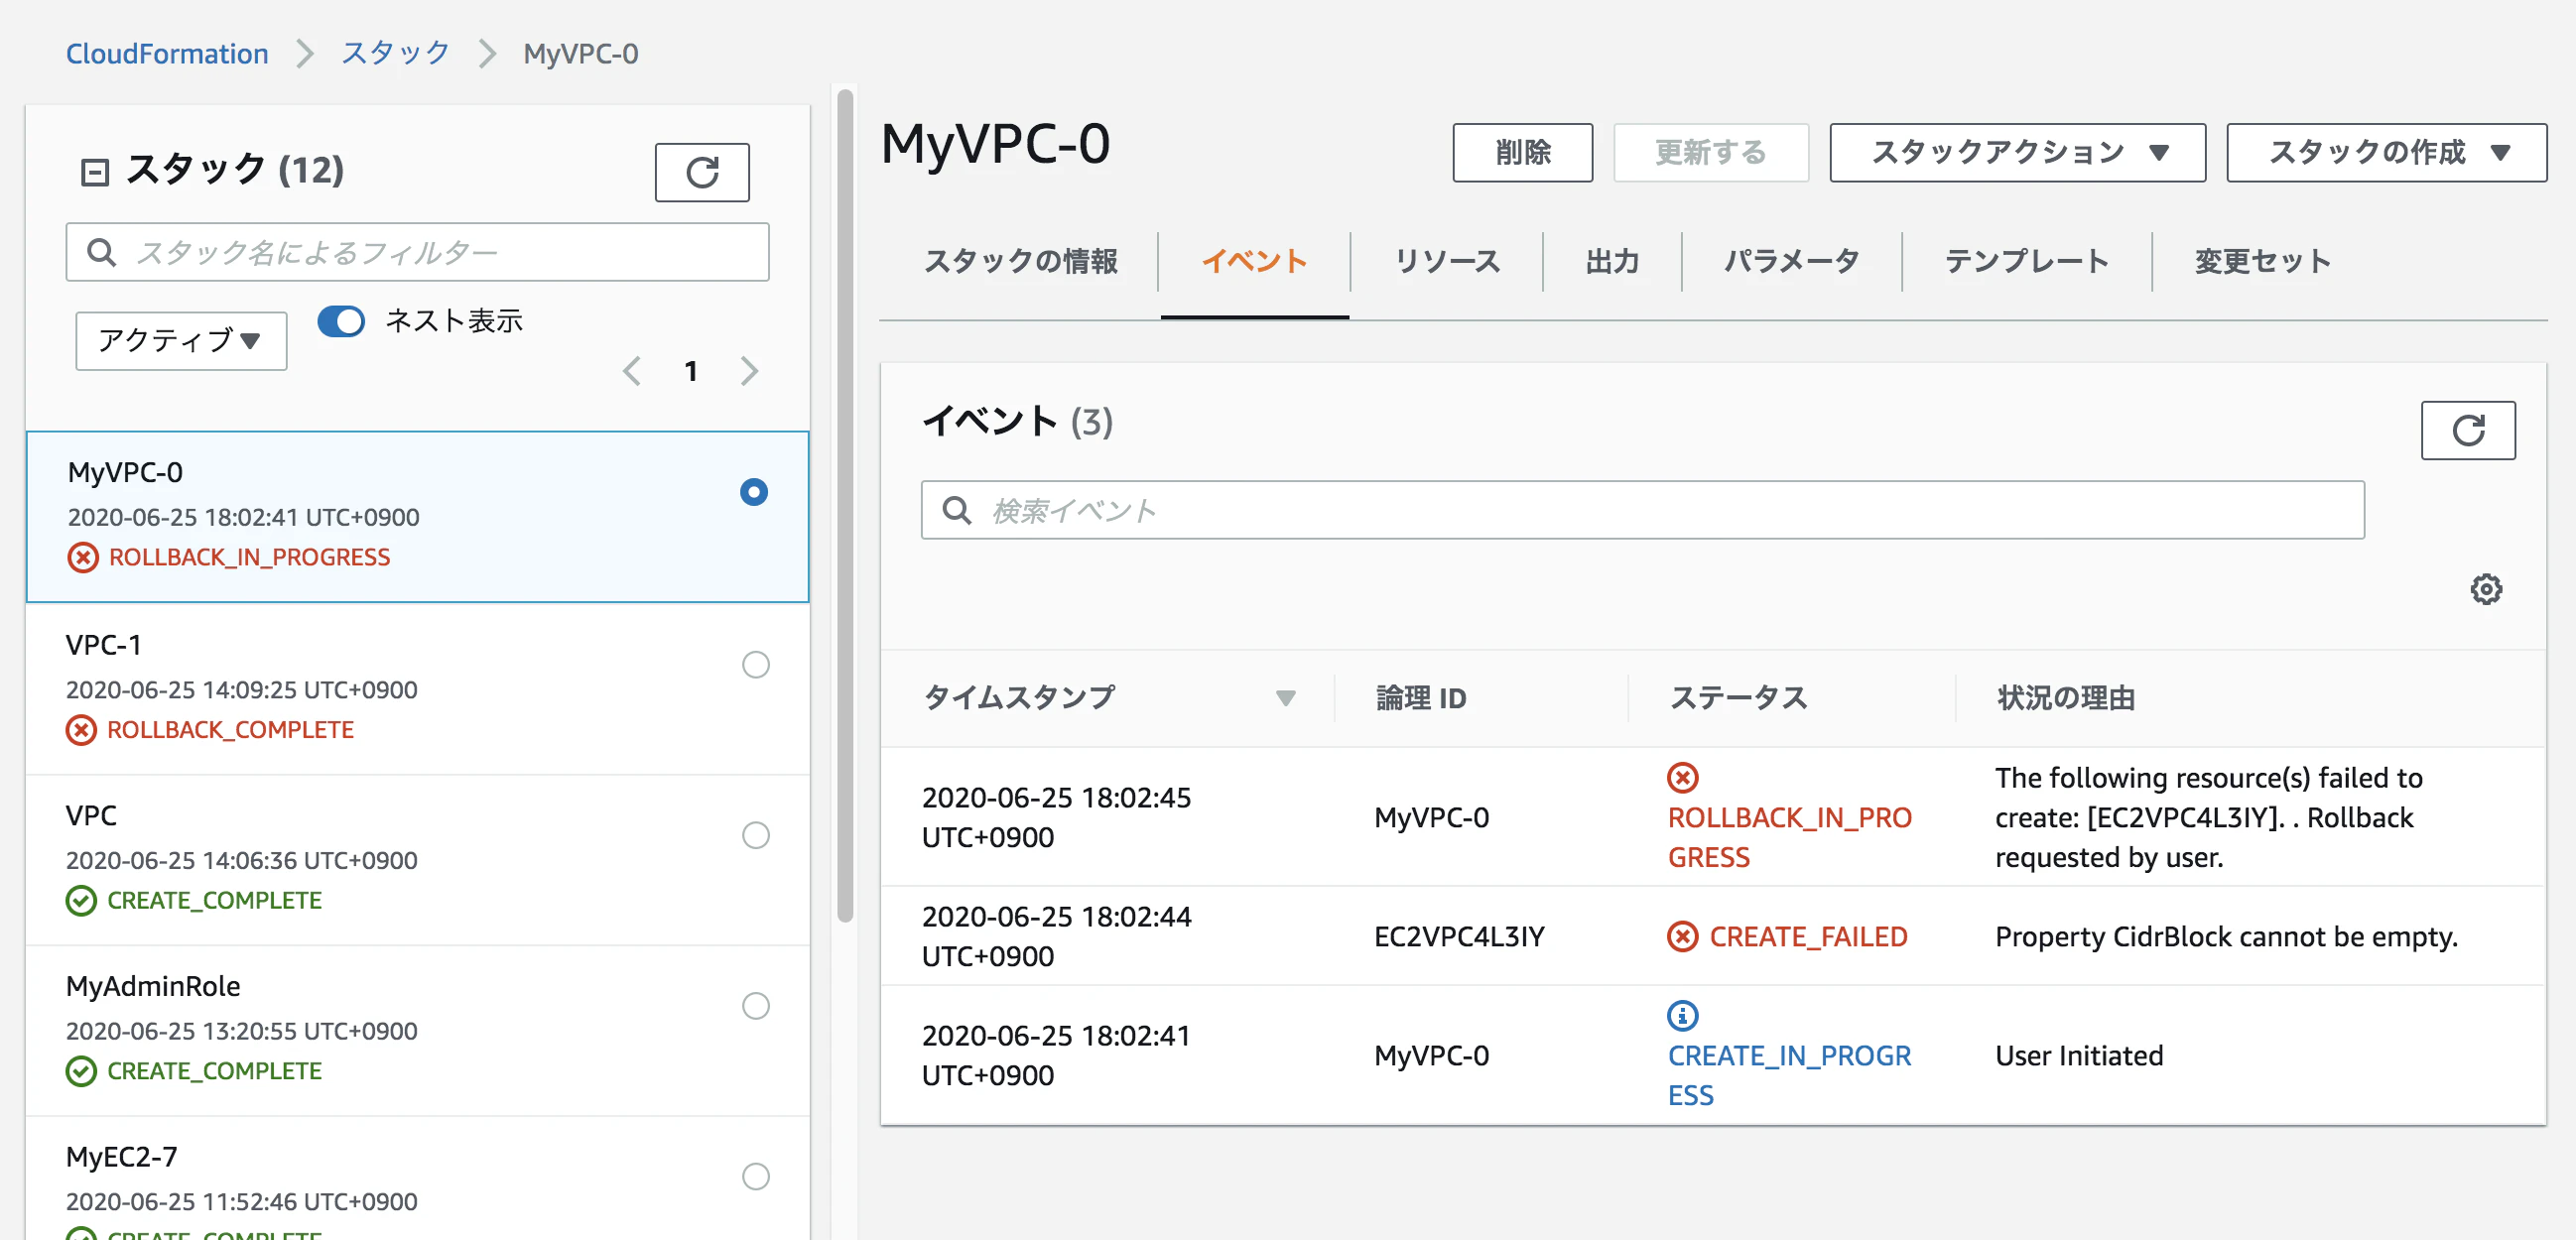Click page number 1 in stack pagination
Screen dimensions: 2576x1240
[x=690, y=371]
